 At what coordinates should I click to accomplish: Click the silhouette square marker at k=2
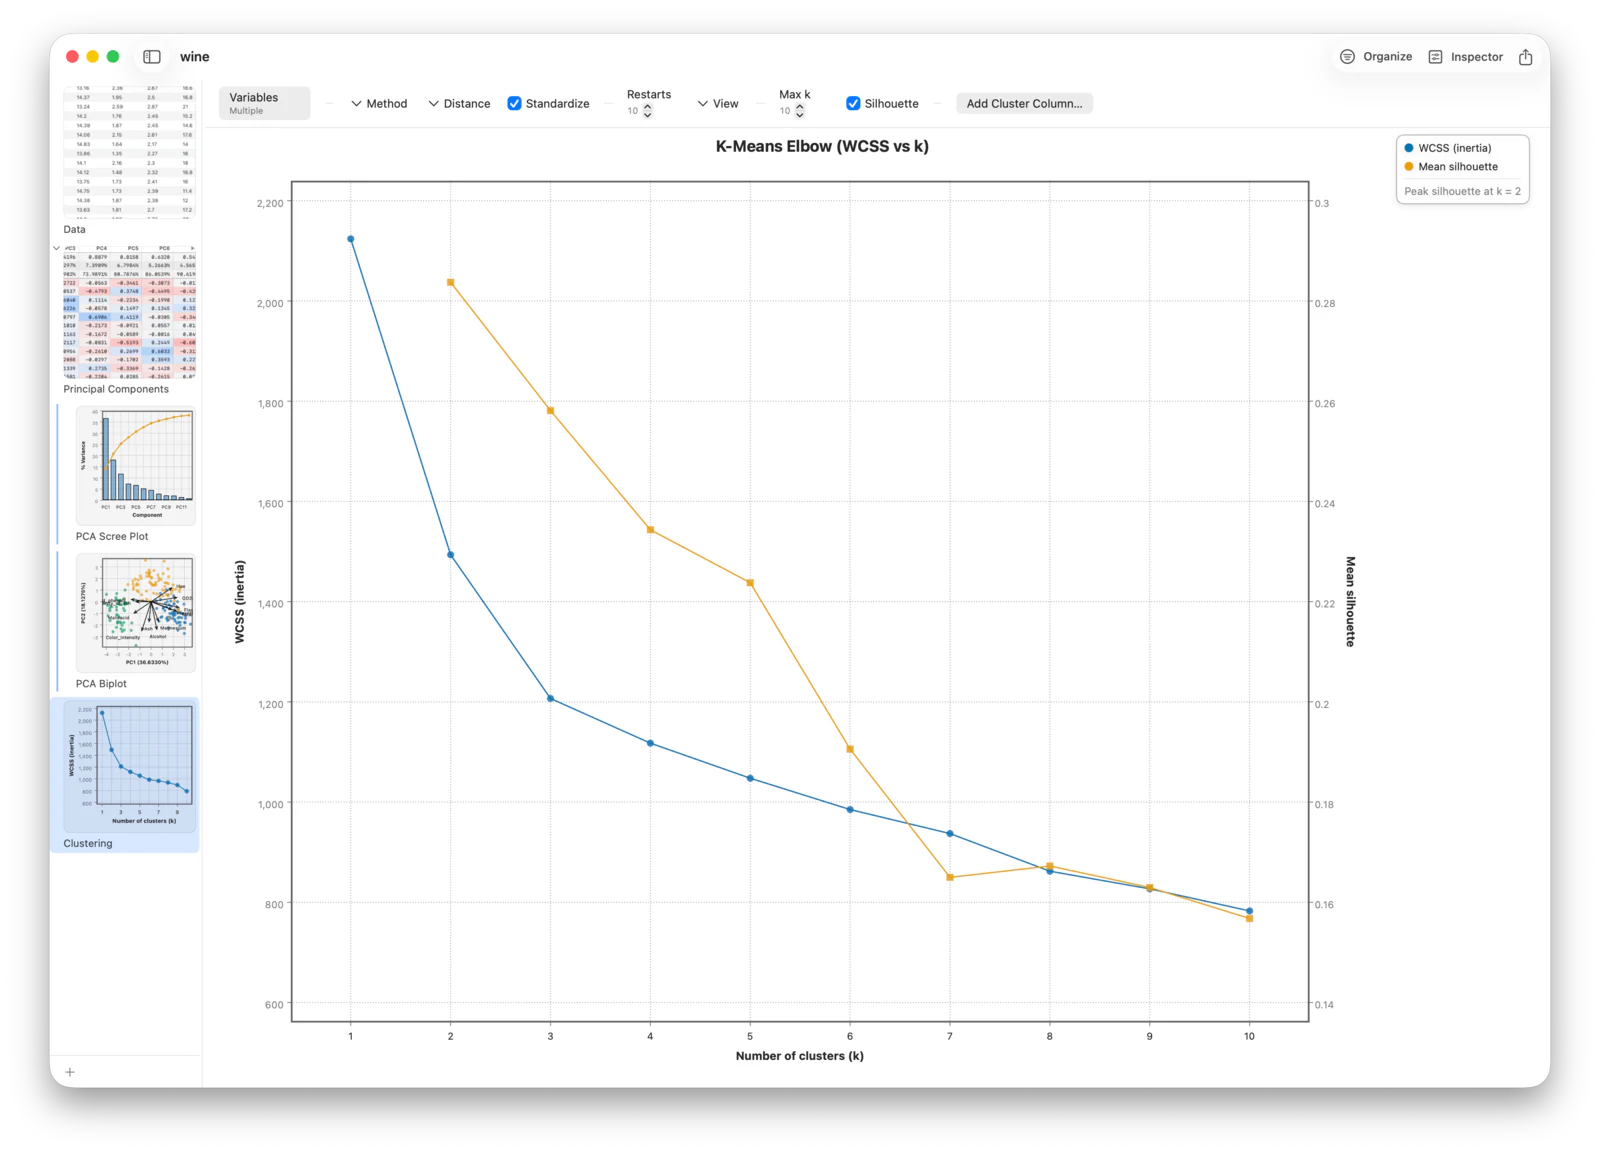(451, 283)
